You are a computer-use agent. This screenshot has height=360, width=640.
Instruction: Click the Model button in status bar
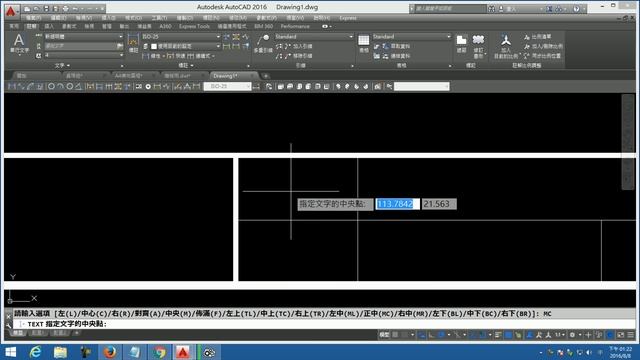point(384,335)
